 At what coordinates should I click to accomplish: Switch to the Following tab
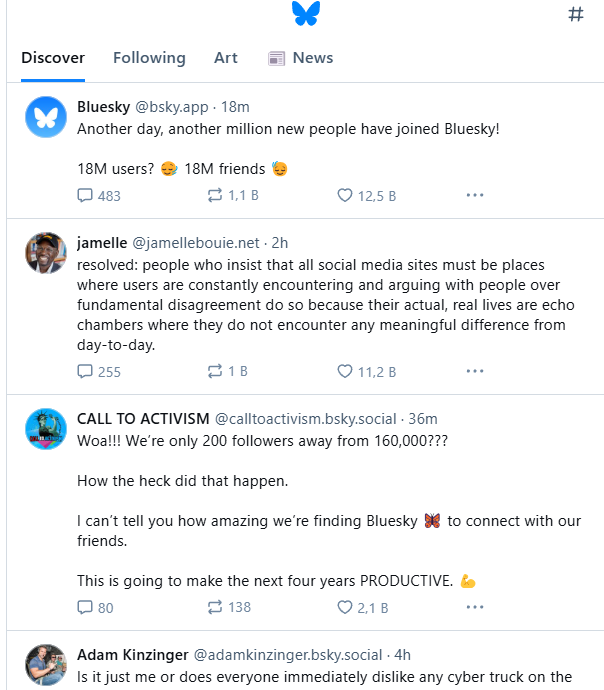[149, 58]
